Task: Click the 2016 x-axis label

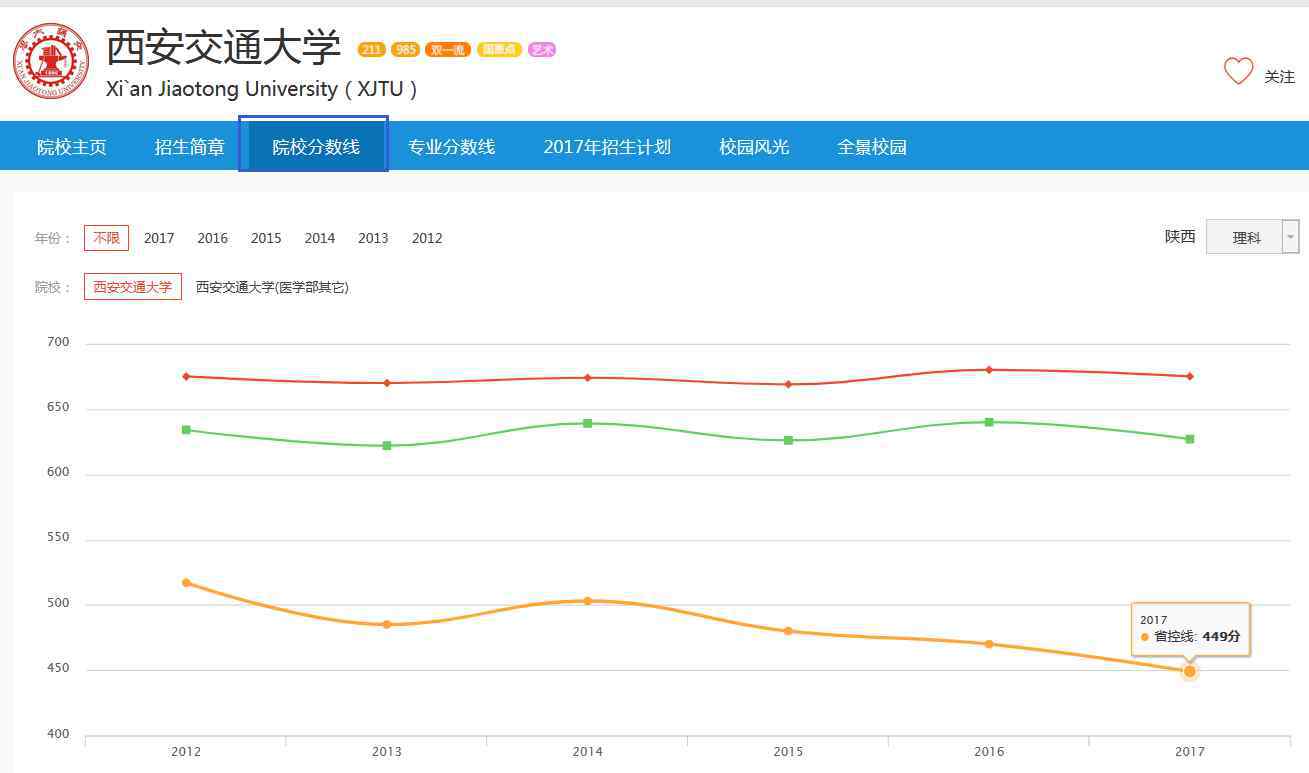Action: click(x=989, y=752)
